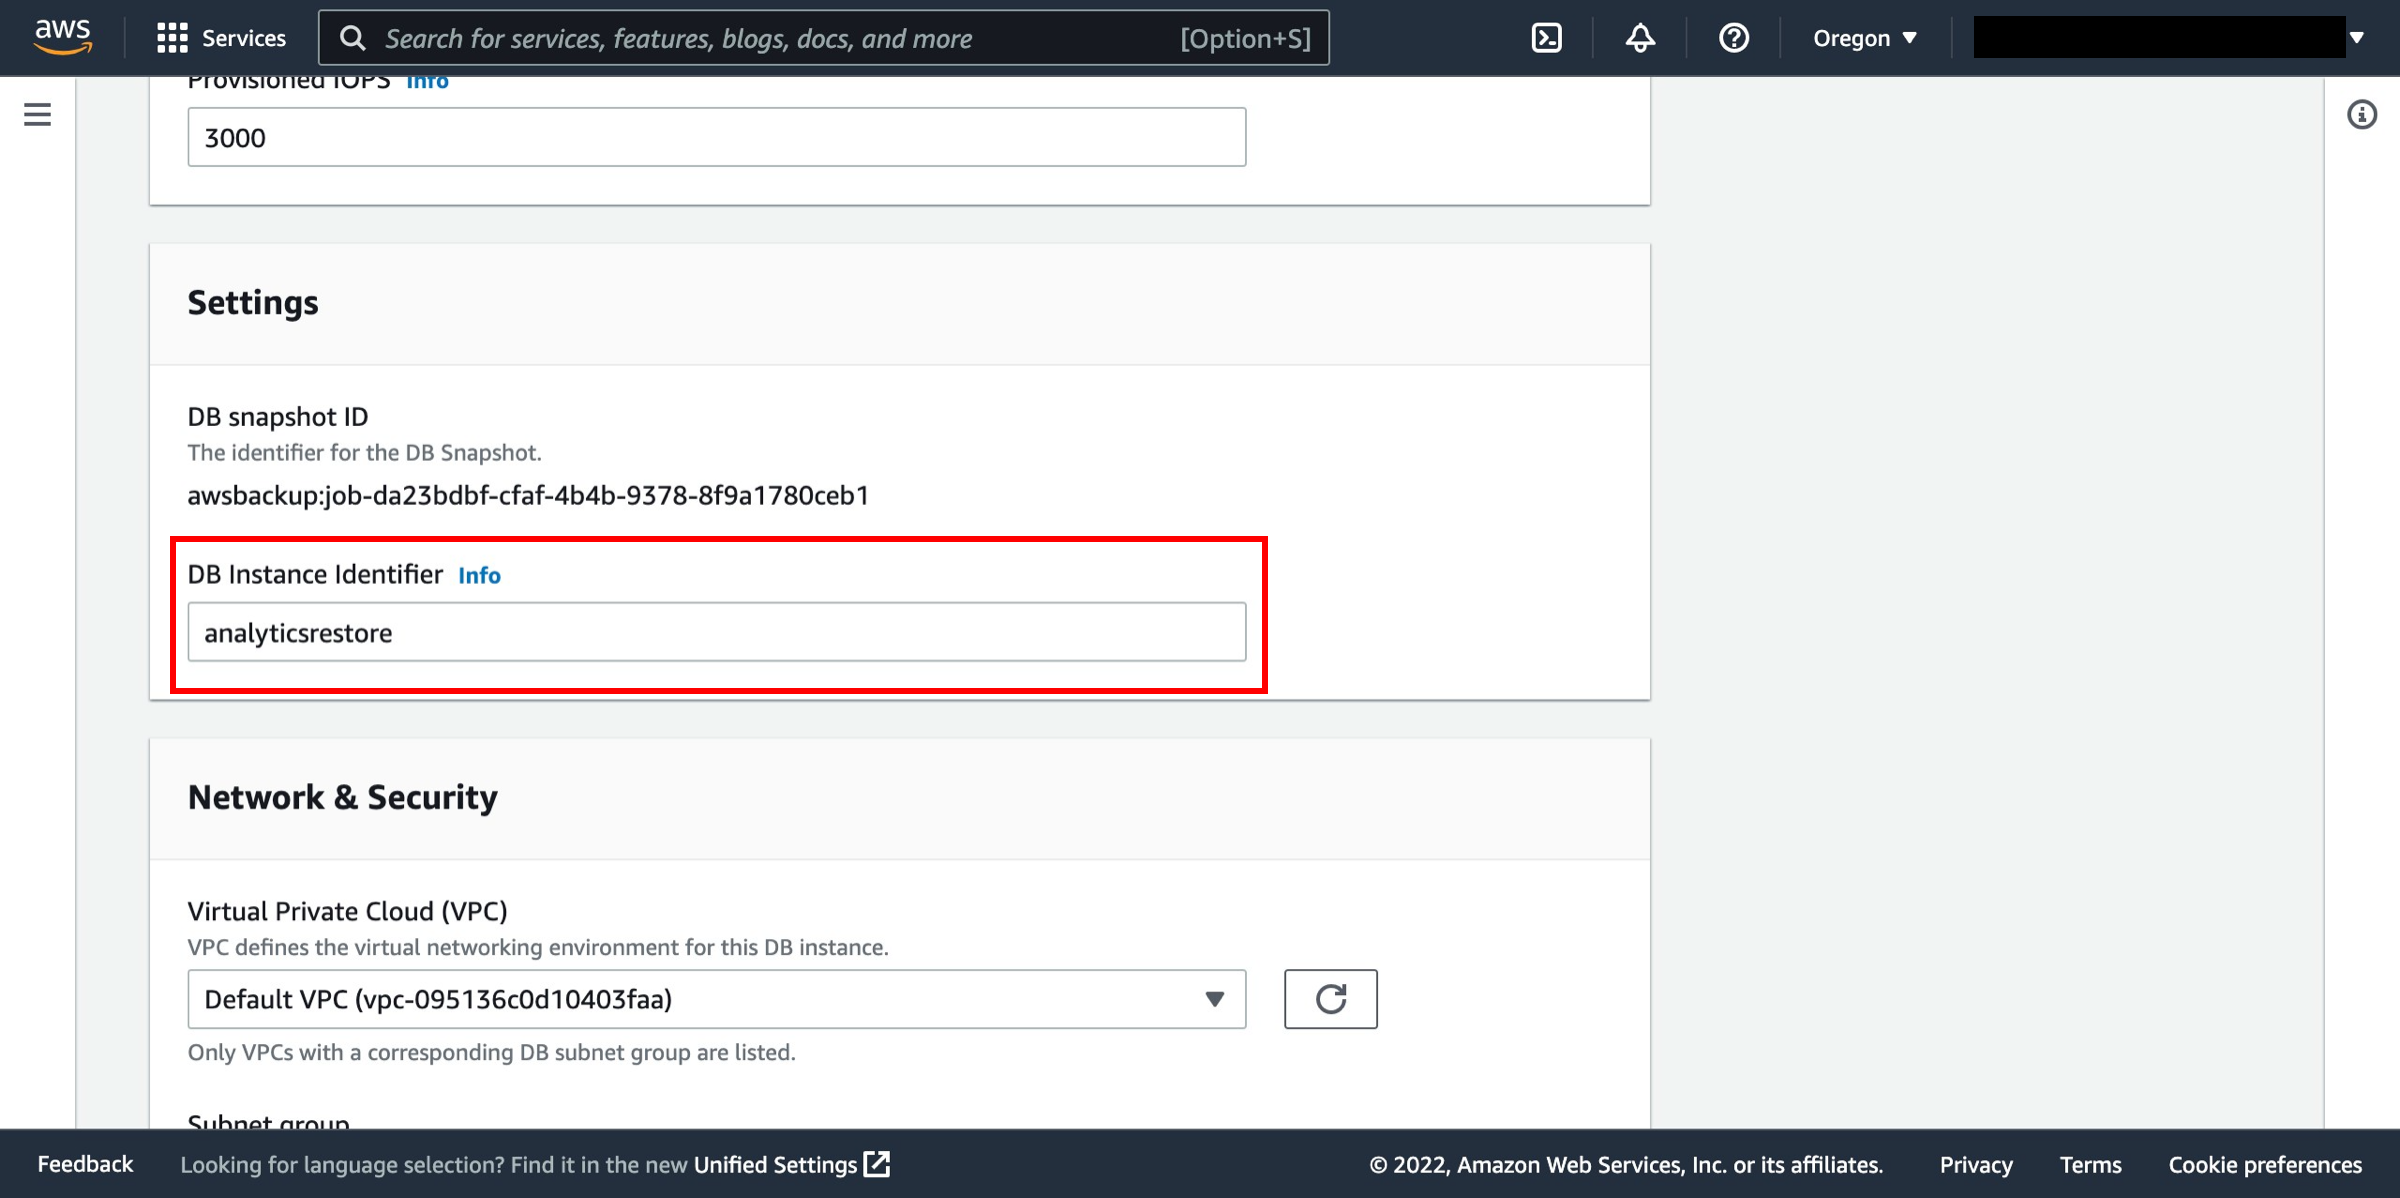Open the Terms link

click(x=2090, y=1164)
